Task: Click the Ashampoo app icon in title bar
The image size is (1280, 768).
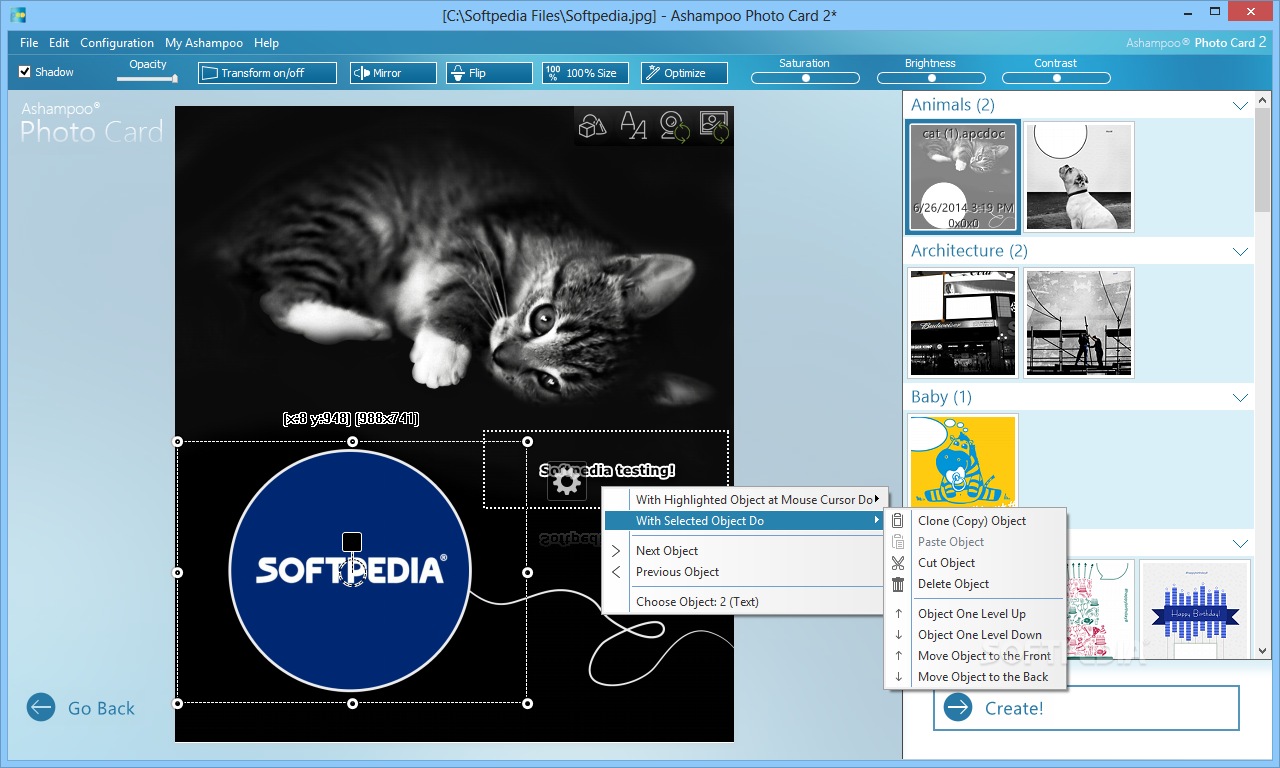Action: click(18, 15)
